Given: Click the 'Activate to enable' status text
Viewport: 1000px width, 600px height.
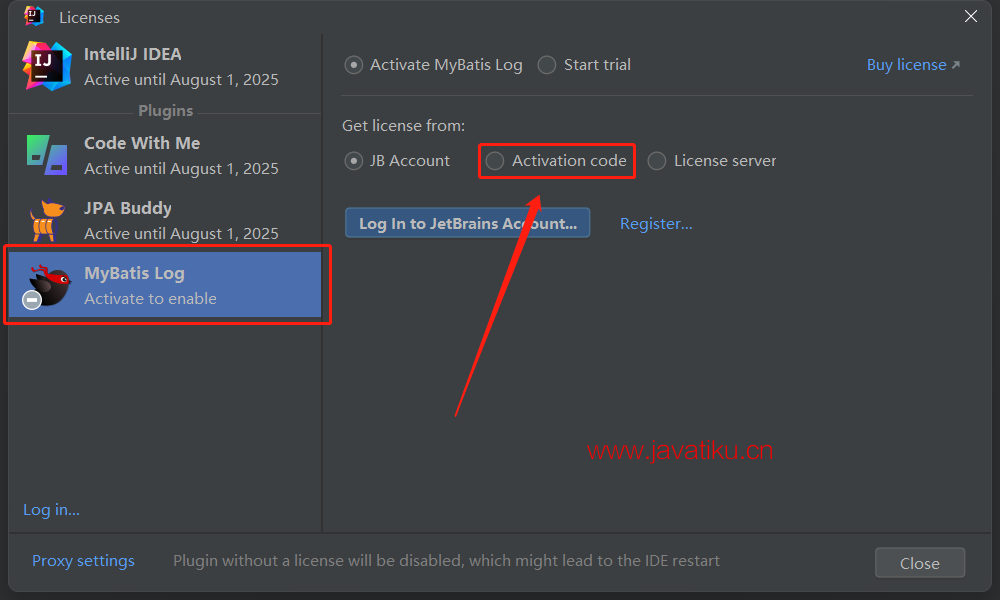Looking at the screenshot, I should coord(151,298).
